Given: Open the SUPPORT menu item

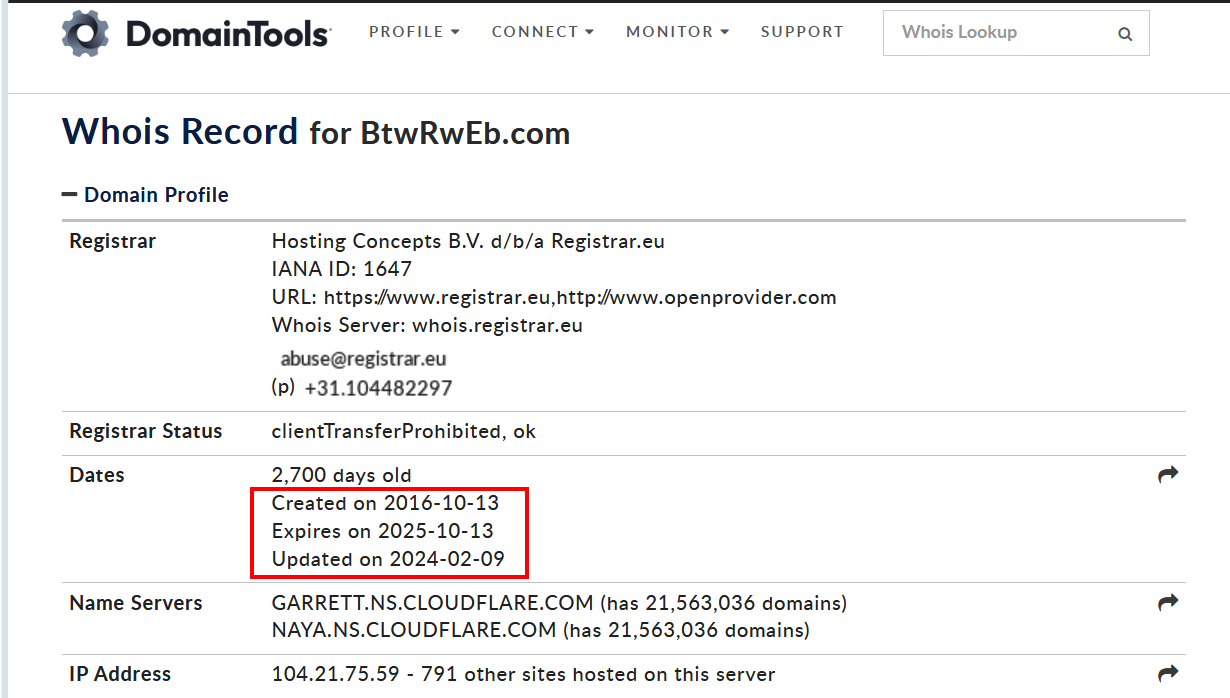Looking at the screenshot, I should click(x=802, y=32).
